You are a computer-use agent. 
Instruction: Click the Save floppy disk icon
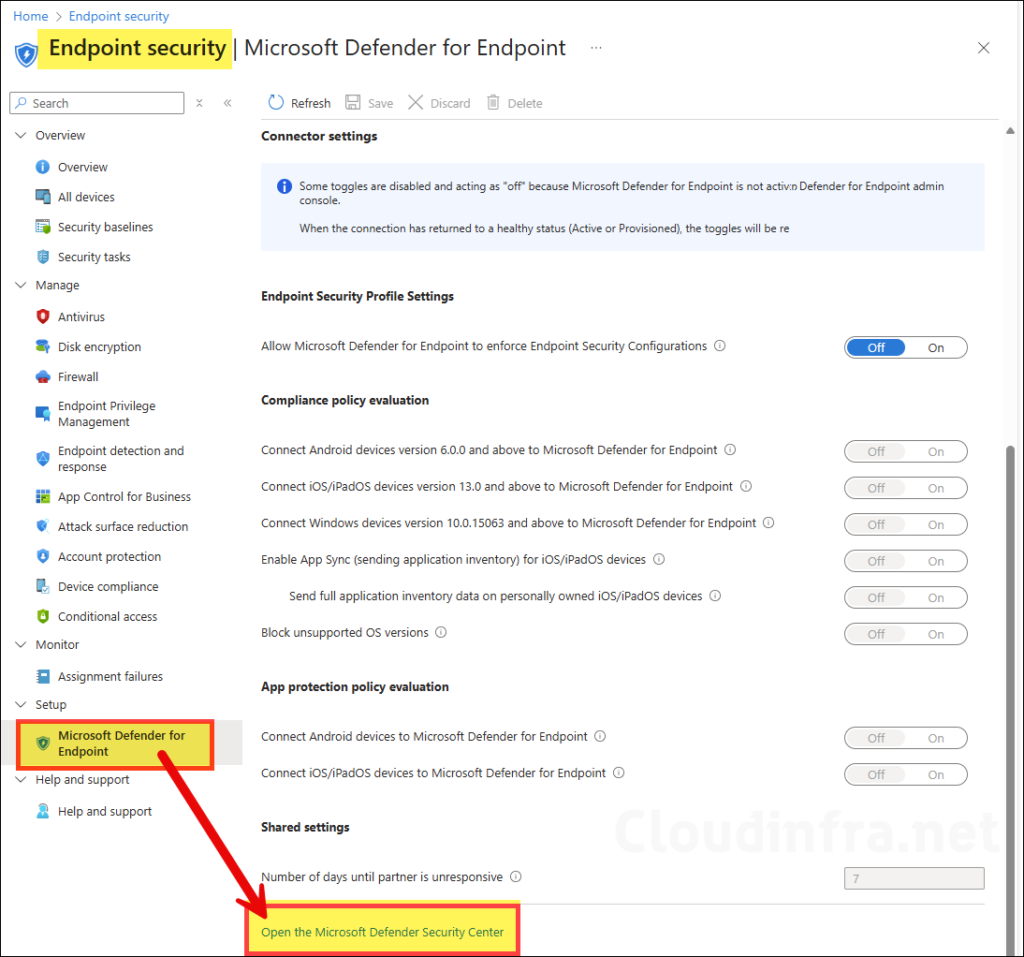click(353, 103)
